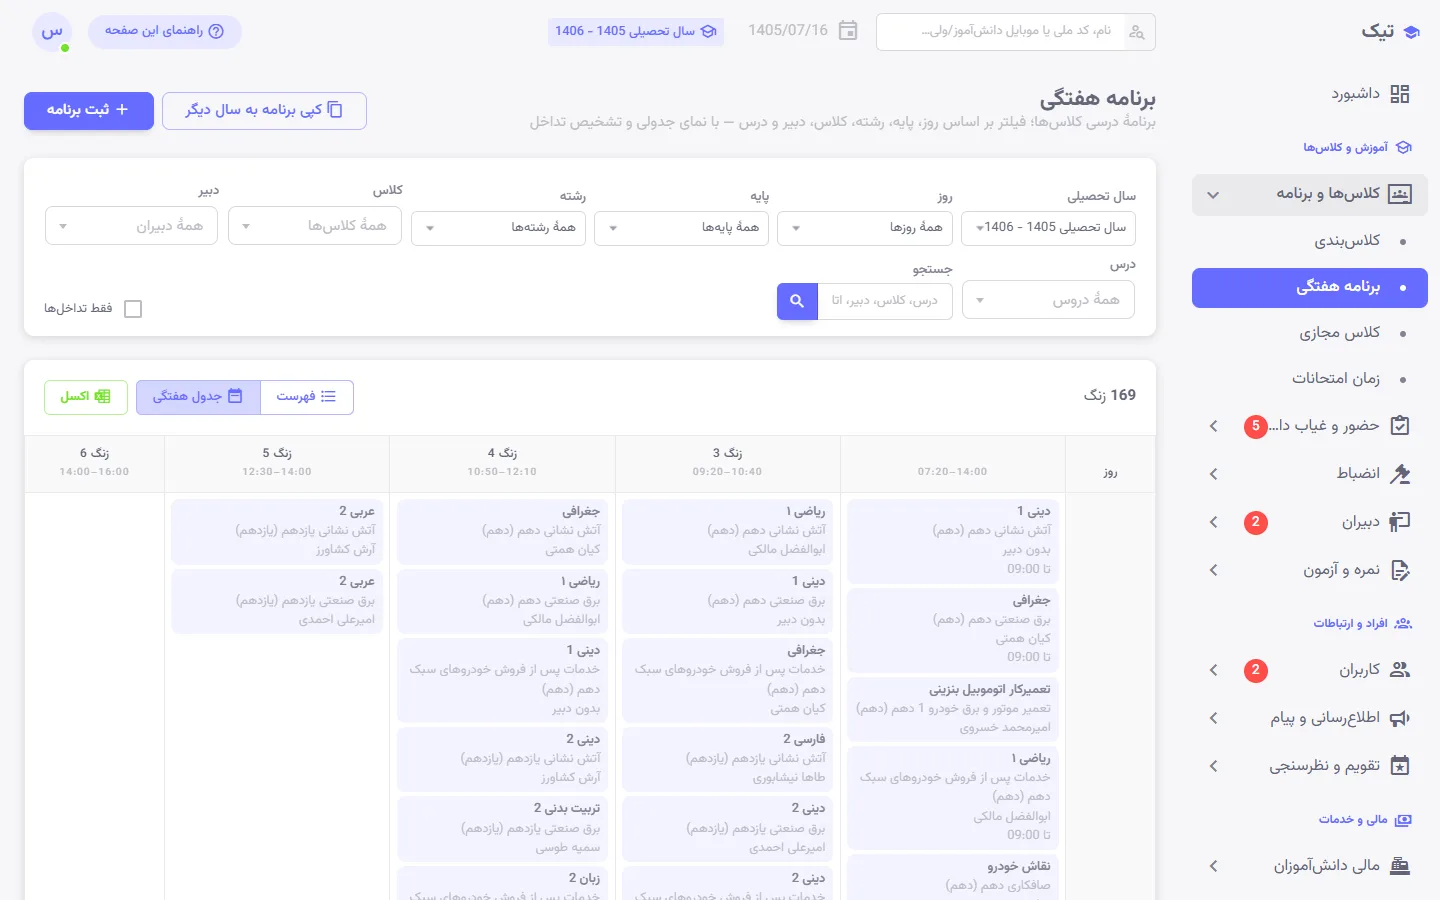Open the همهٔ کلاس‌ها class dropdown
This screenshot has height=900, width=1440.
(x=315, y=226)
